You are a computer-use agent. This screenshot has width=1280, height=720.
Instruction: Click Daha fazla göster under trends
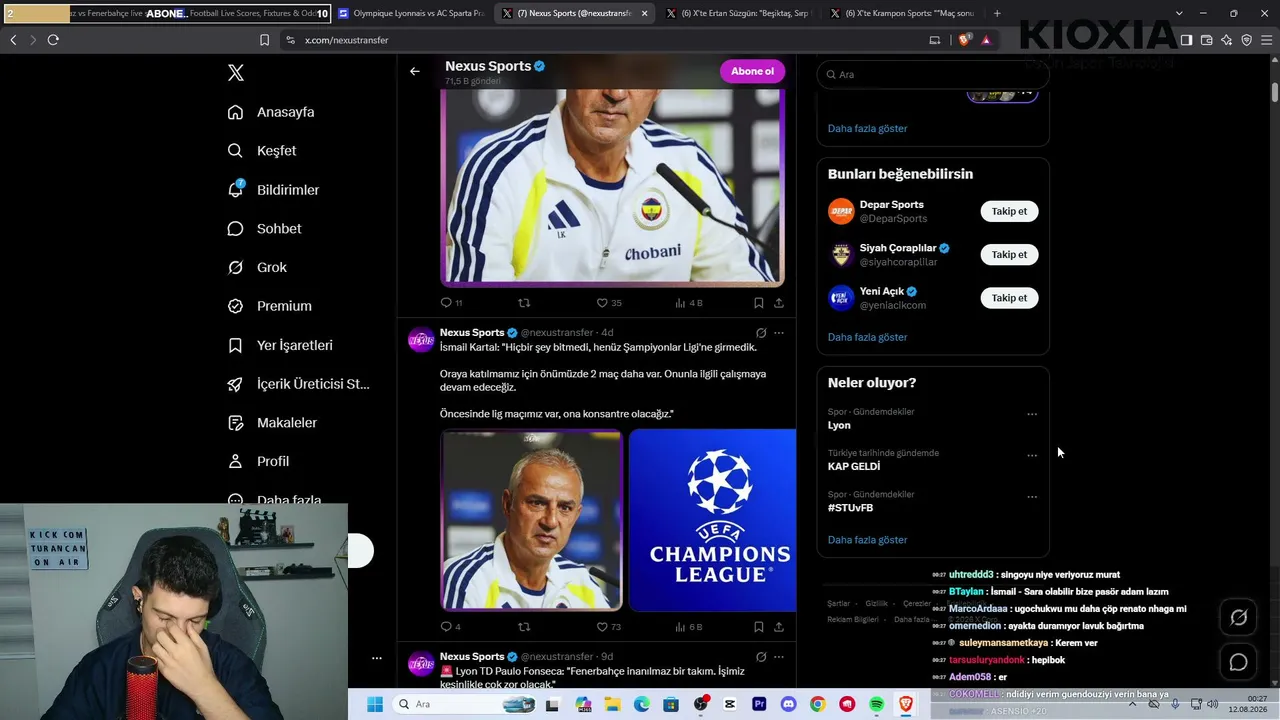point(867,540)
